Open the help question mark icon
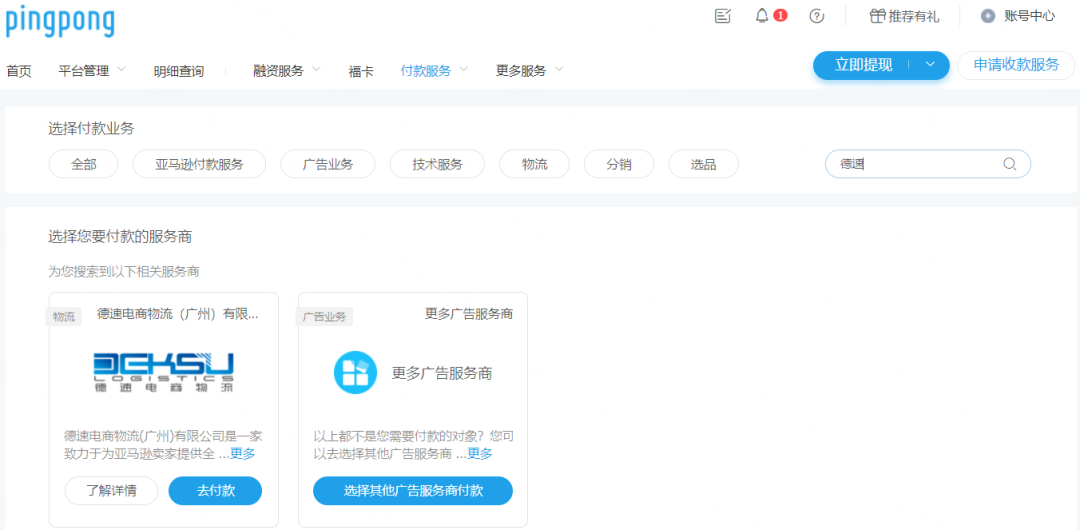 click(x=817, y=16)
